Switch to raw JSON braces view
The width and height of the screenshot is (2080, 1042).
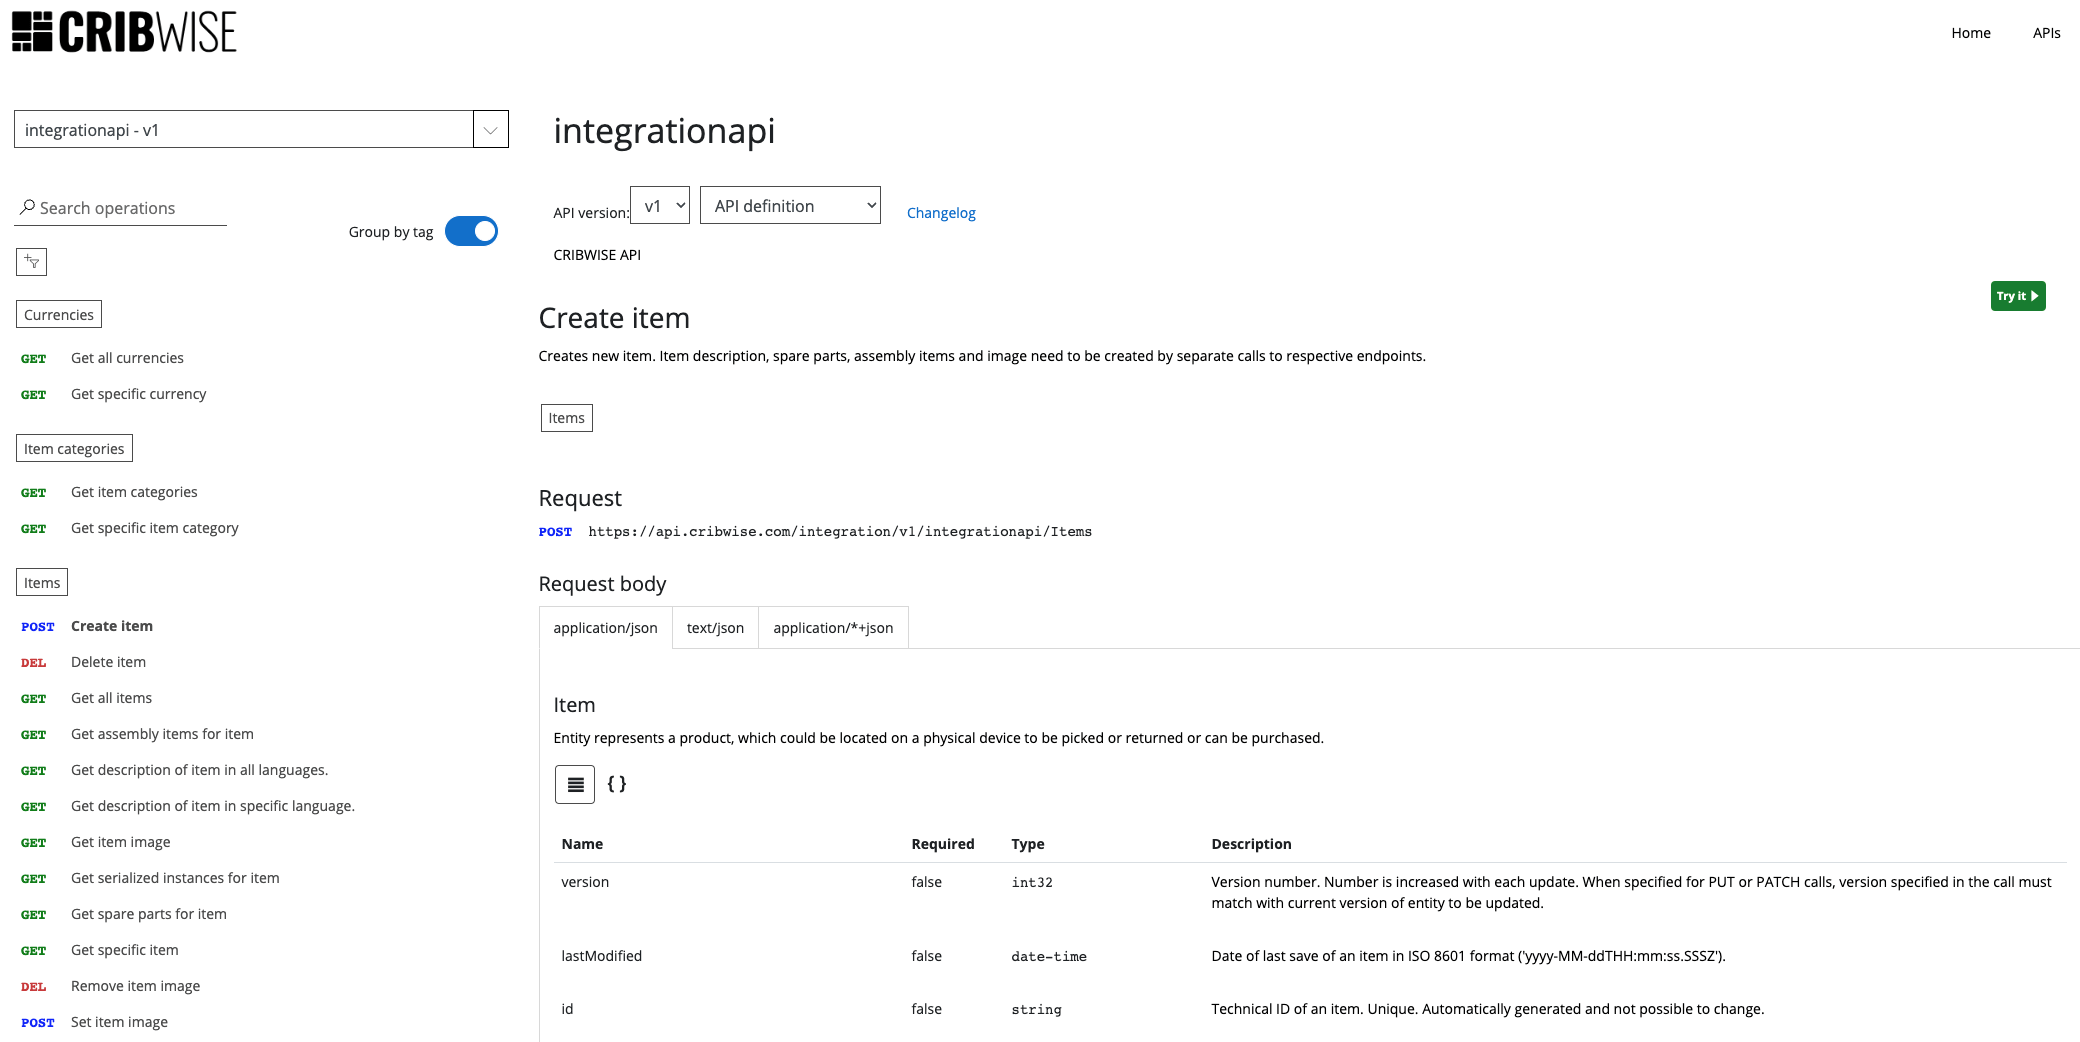tap(617, 785)
